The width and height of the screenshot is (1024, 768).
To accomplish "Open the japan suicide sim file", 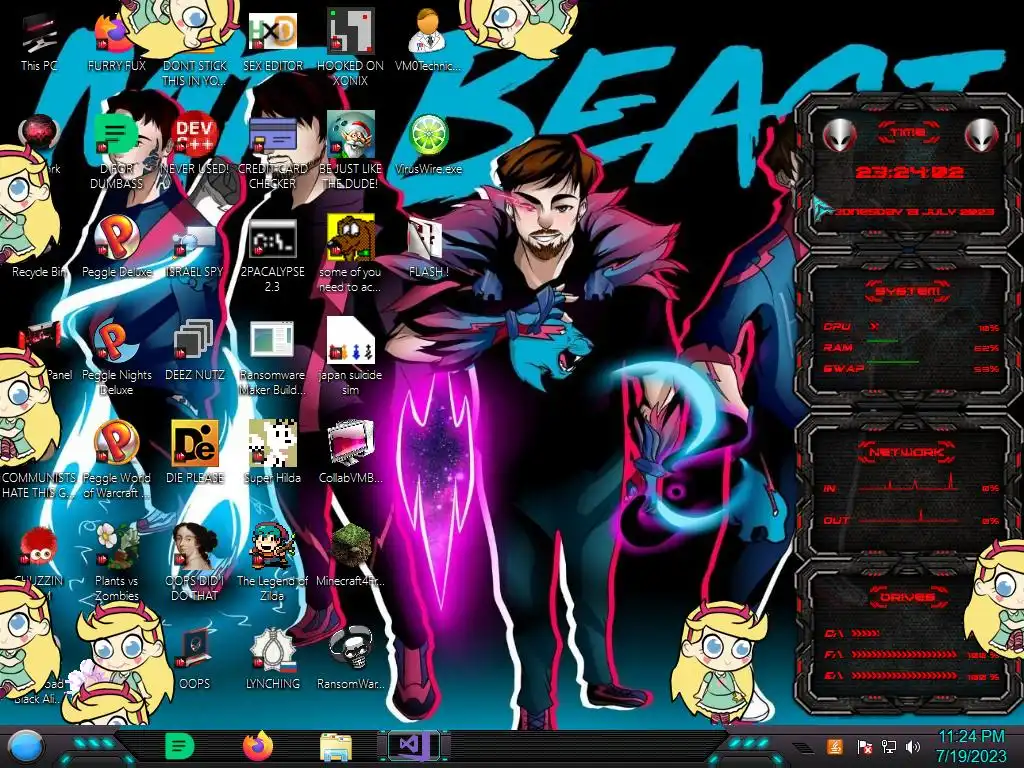I will click(x=350, y=358).
